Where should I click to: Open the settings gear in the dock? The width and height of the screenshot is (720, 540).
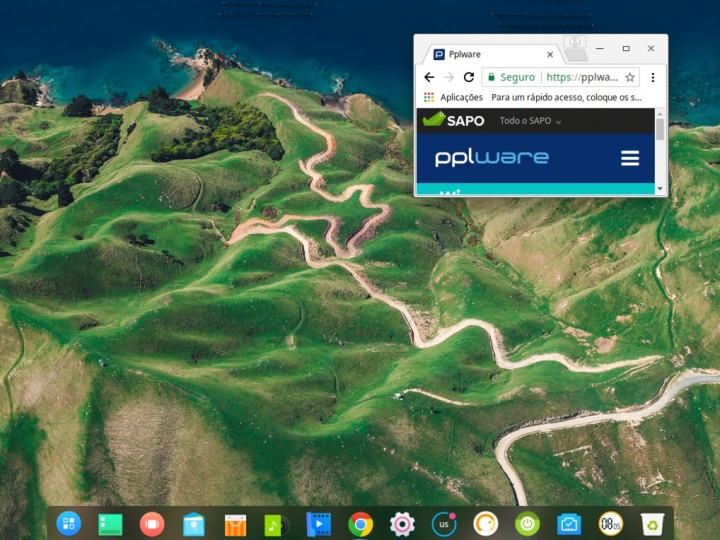tap(402, 523)
